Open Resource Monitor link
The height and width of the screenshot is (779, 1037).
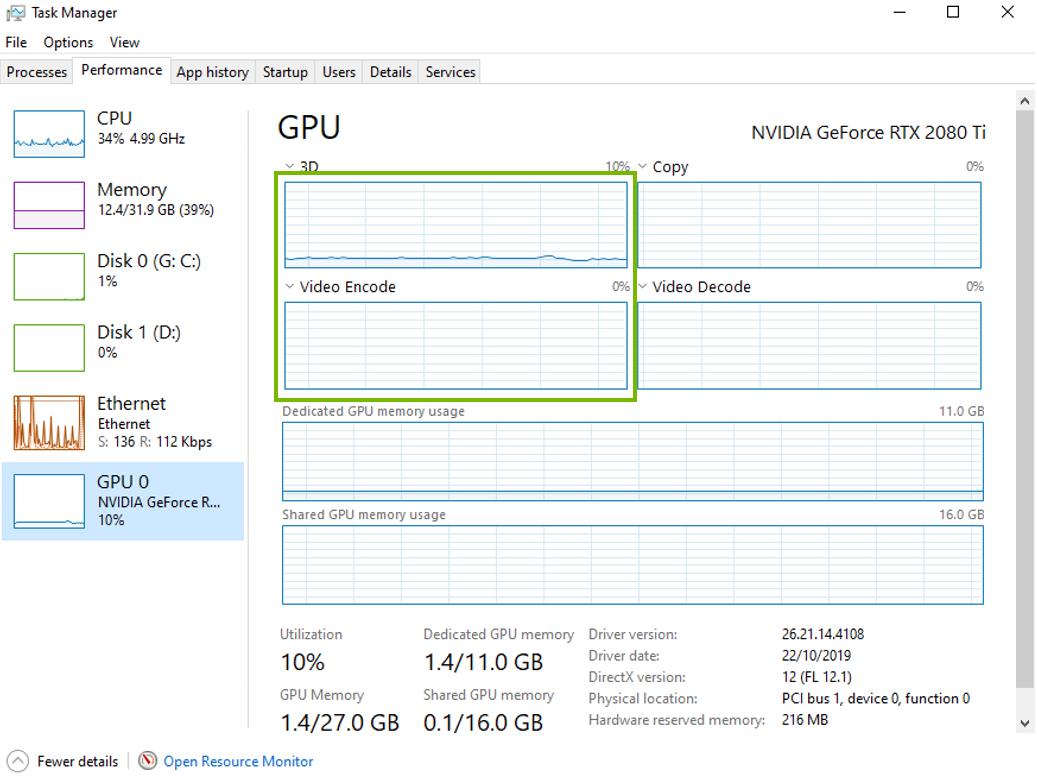tap(238, 761)
